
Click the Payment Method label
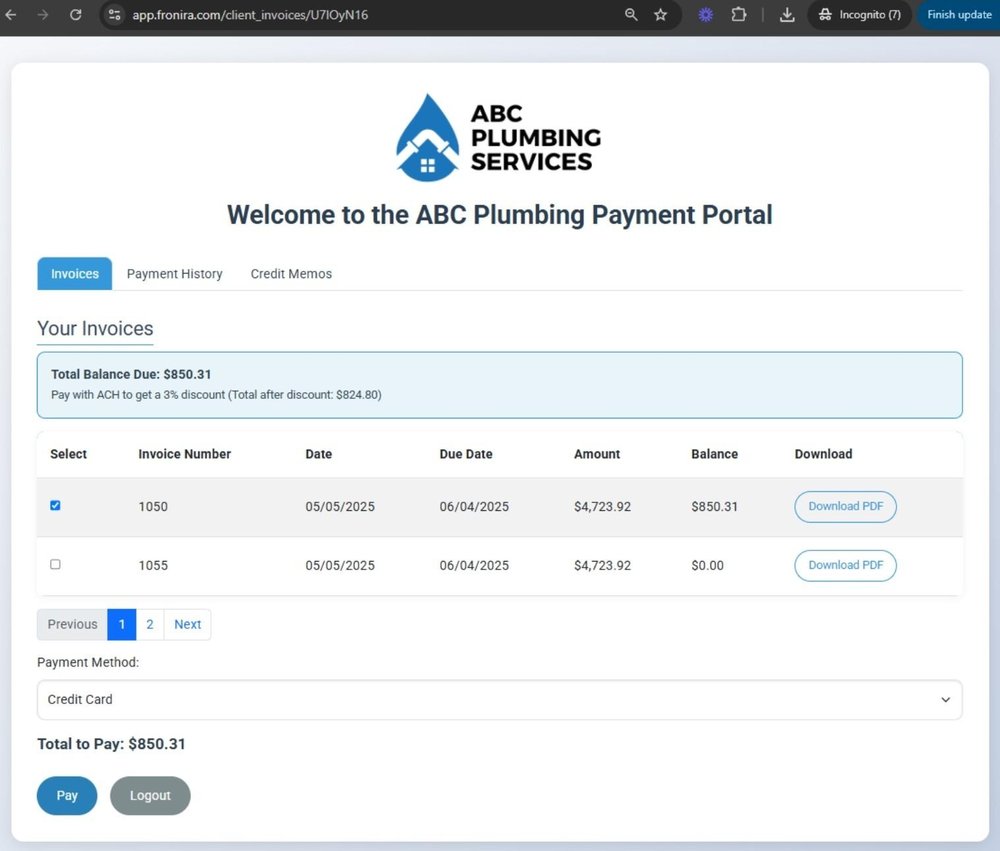pos(88,662)
